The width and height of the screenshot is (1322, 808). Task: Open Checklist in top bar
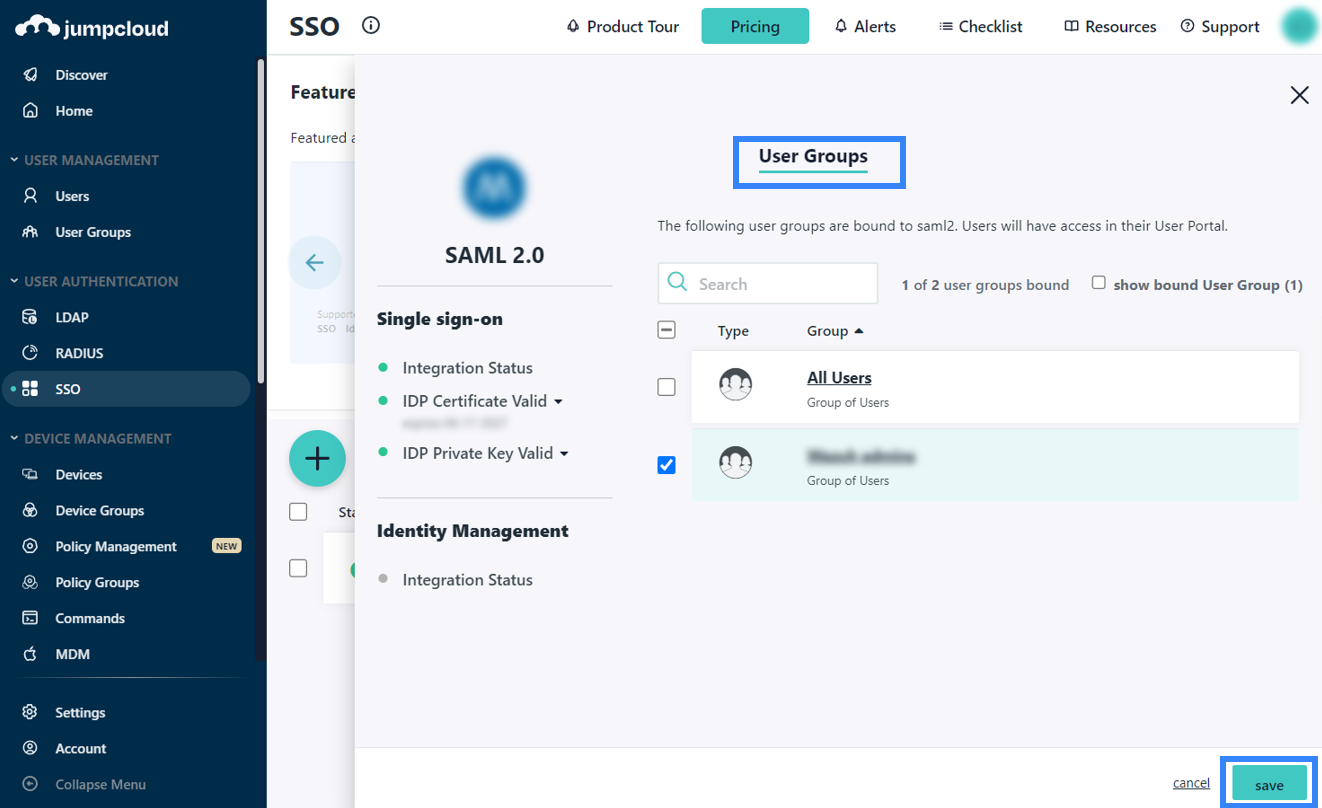[981, 26]
